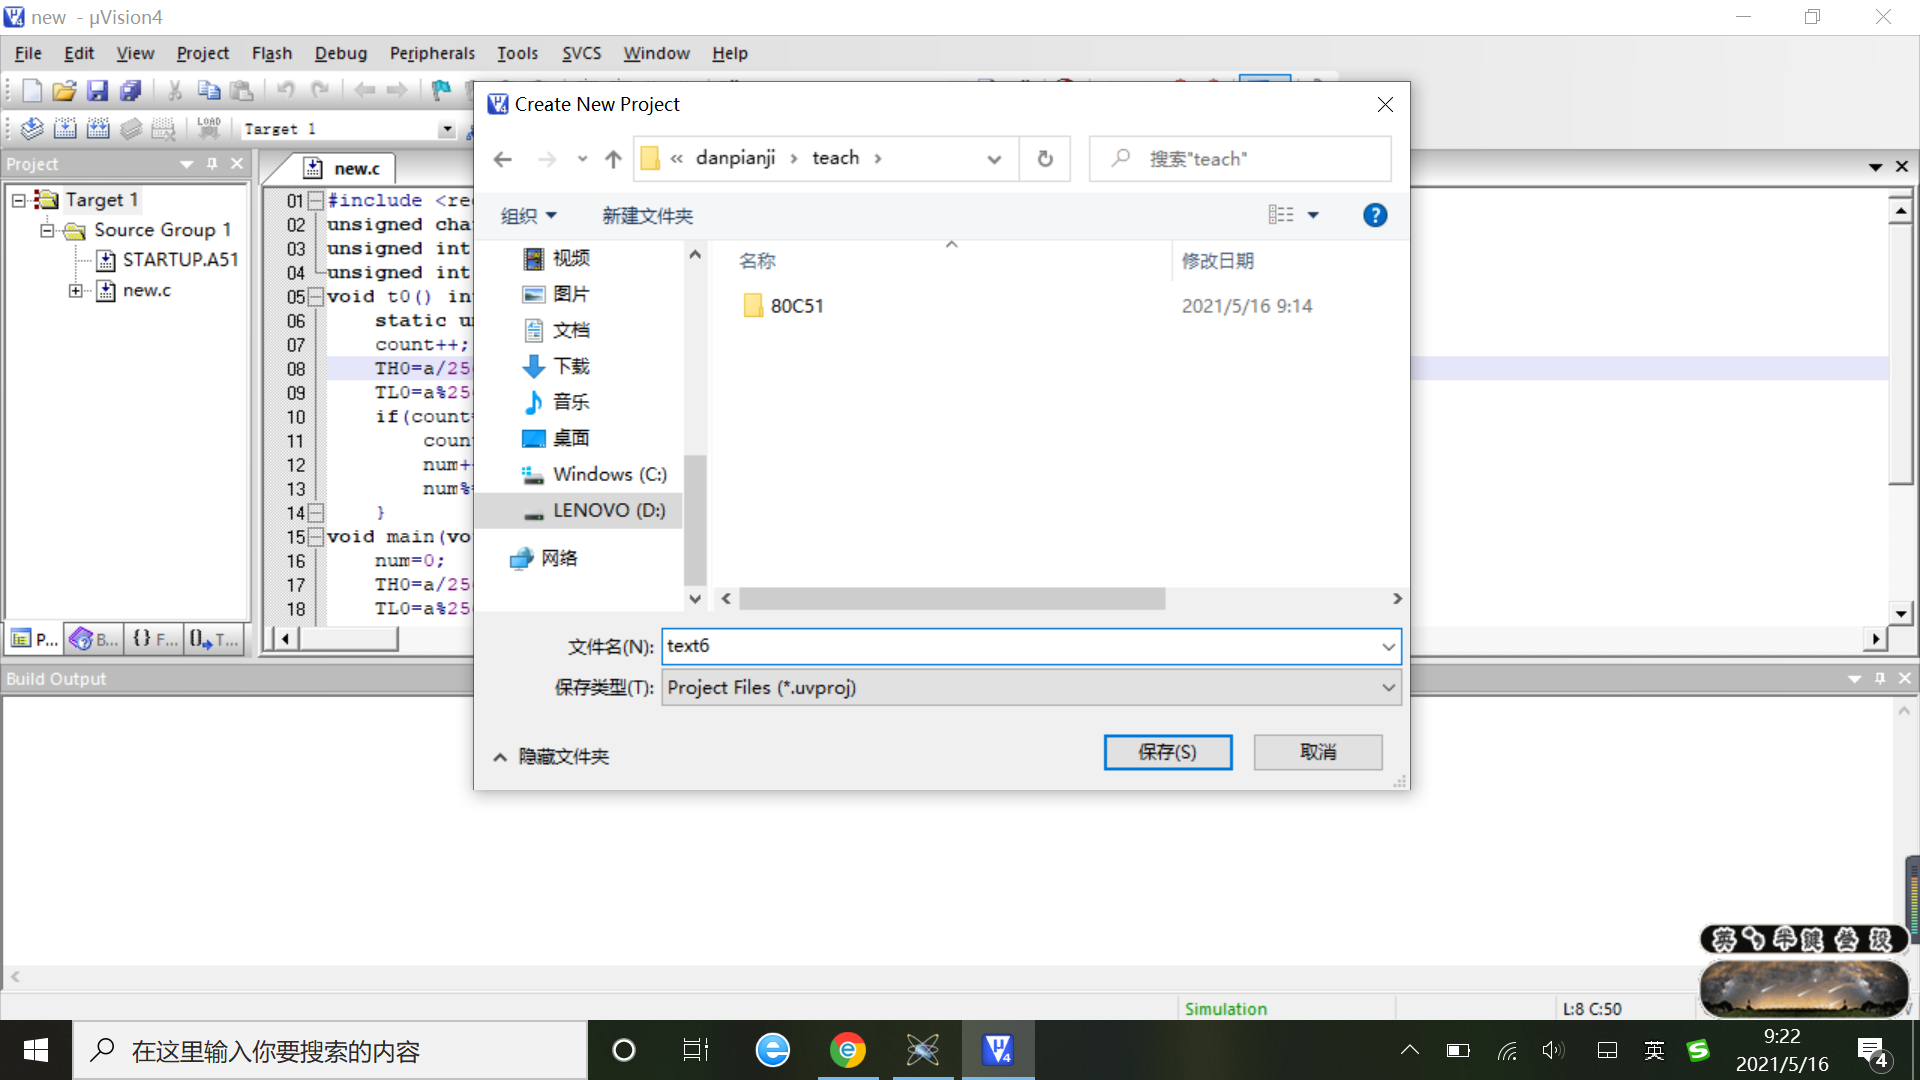This screenshot has width=1920, height=1080.
Task: Go up one folder level in dialog
Action: (x=613, y=159)
